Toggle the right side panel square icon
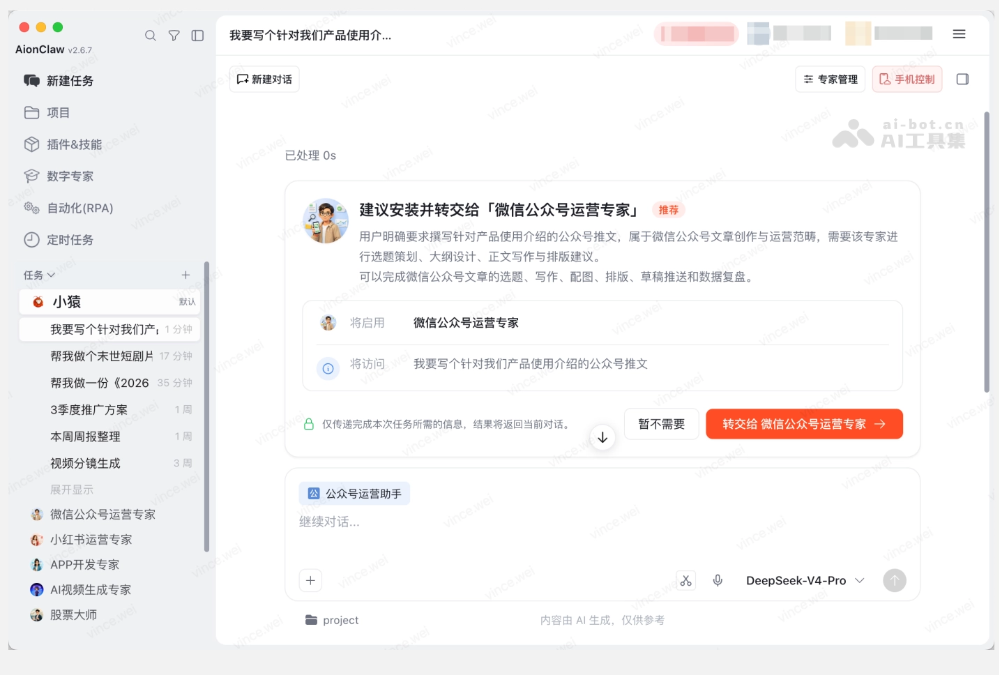 [963, 79]
